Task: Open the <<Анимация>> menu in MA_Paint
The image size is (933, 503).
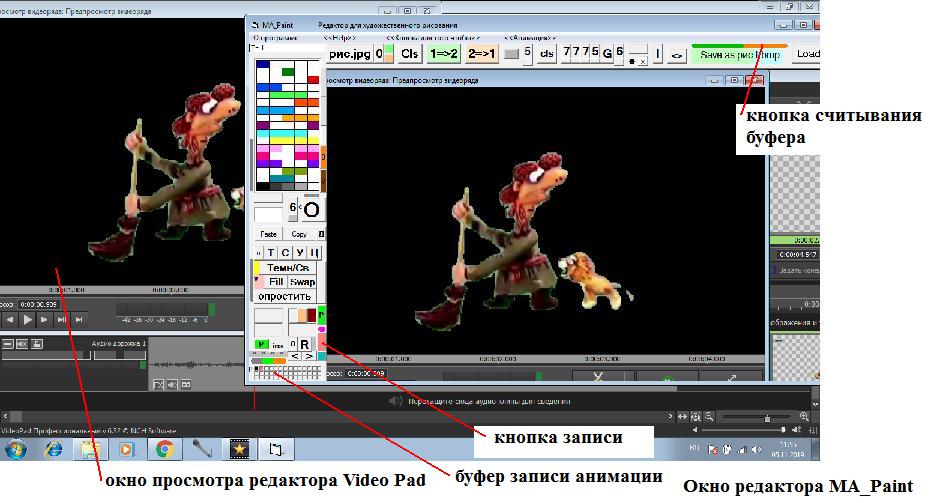Action: (x=530, y=38)
